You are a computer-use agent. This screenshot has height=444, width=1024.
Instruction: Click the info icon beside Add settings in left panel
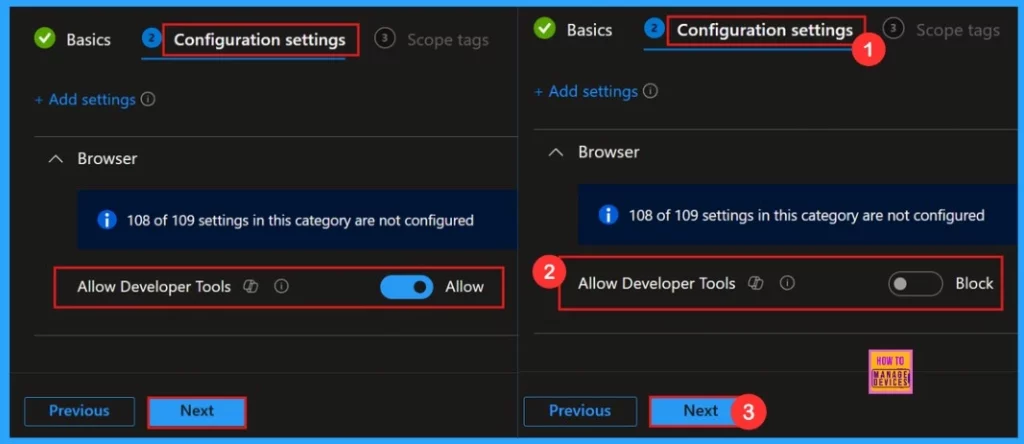[148, 99]
